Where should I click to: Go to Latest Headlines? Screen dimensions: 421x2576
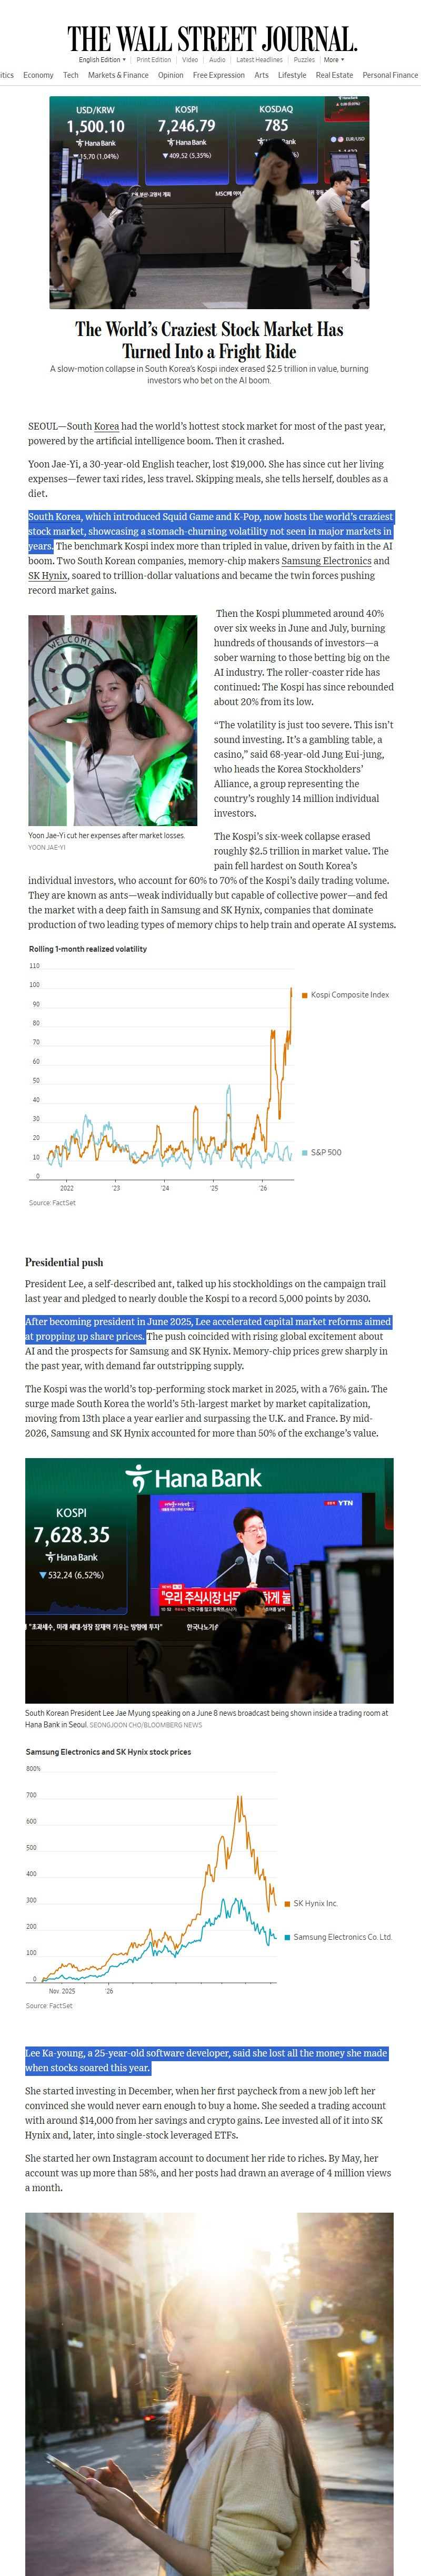click(259, 60)
